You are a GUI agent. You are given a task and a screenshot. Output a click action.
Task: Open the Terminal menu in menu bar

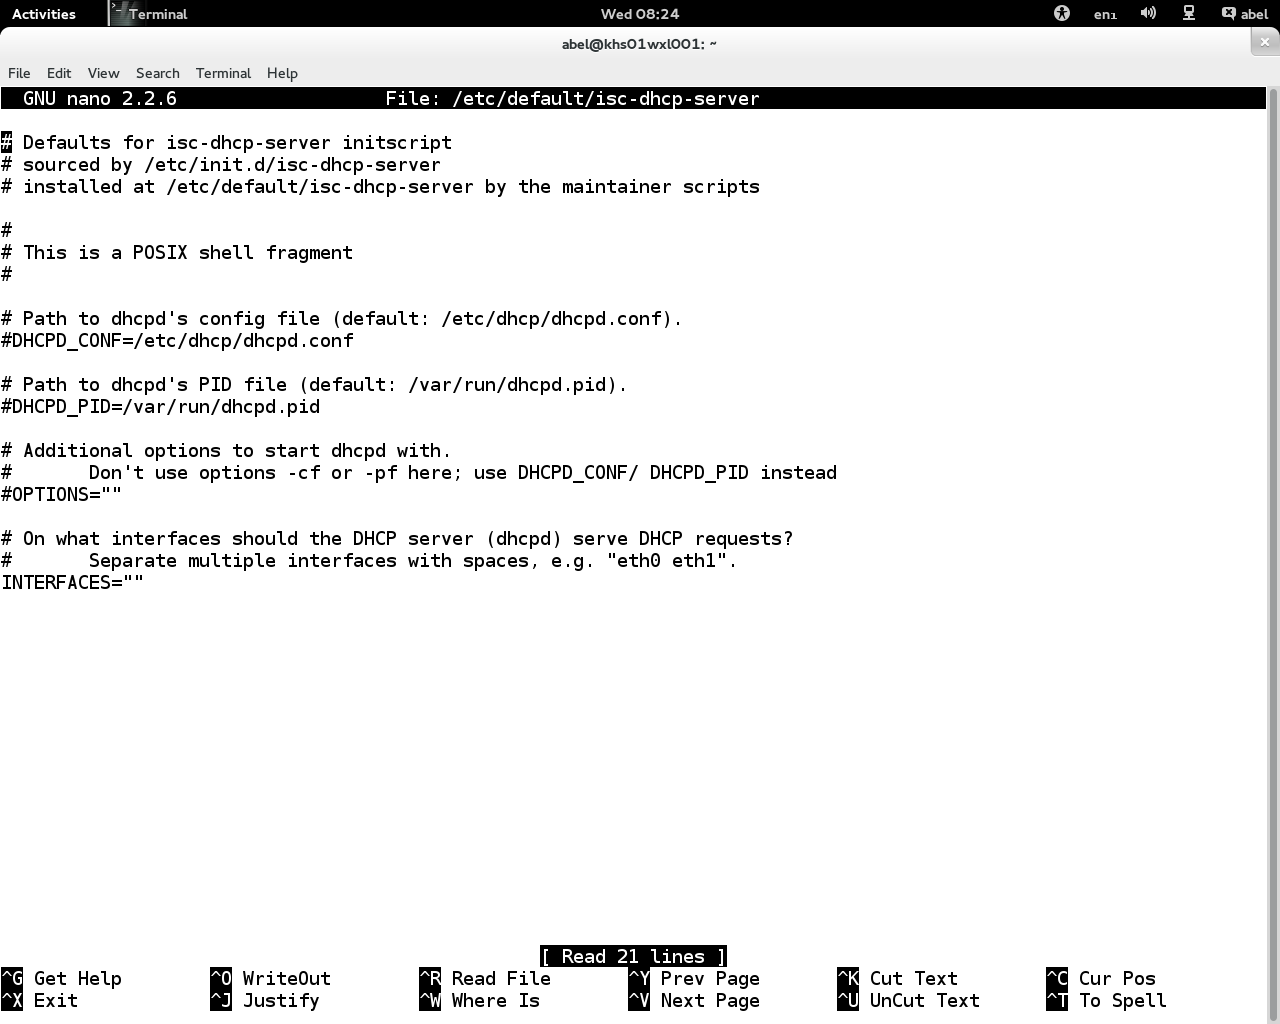coord(223,73)
